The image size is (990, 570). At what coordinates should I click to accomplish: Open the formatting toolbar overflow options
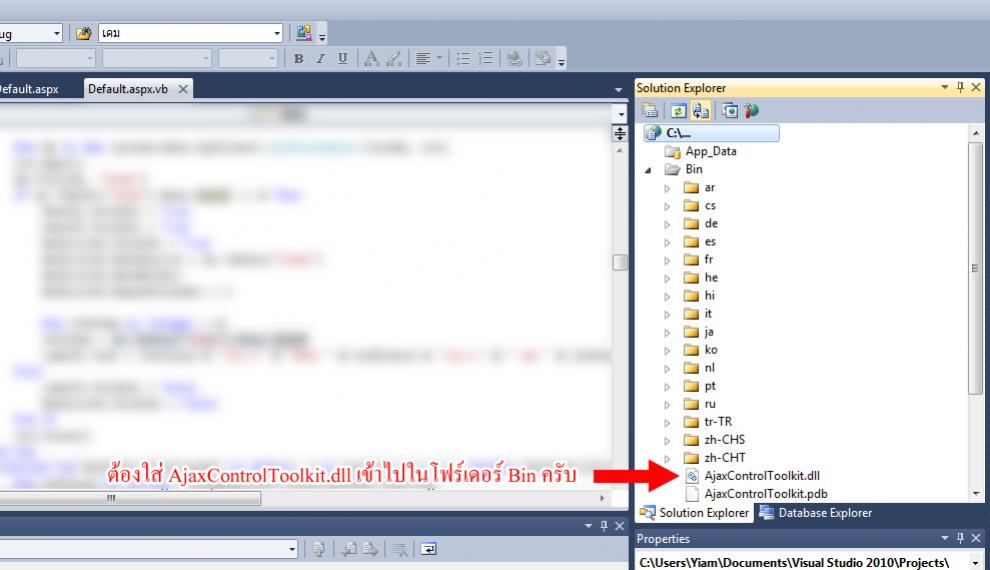coord(561,61)
